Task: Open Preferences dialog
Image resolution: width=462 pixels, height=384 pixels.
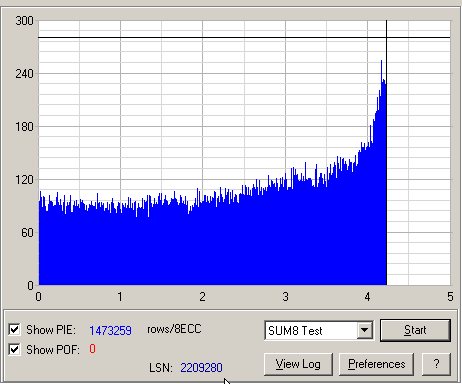Action: [376, 364]
